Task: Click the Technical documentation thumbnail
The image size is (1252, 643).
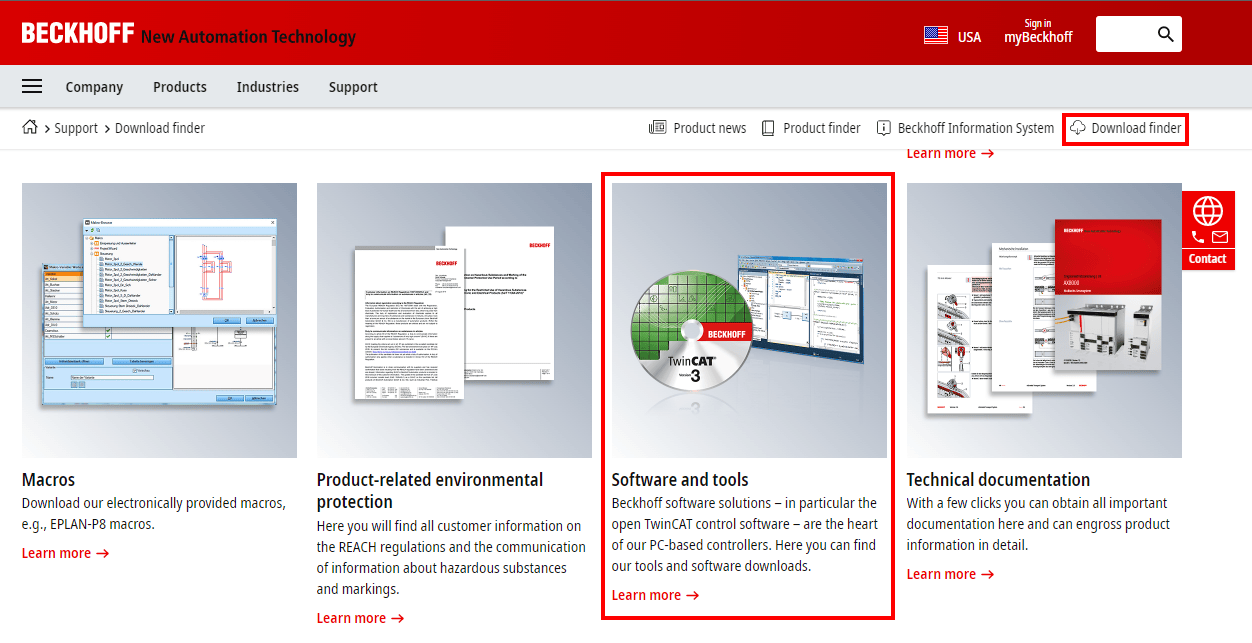Action: point(1044,320)
